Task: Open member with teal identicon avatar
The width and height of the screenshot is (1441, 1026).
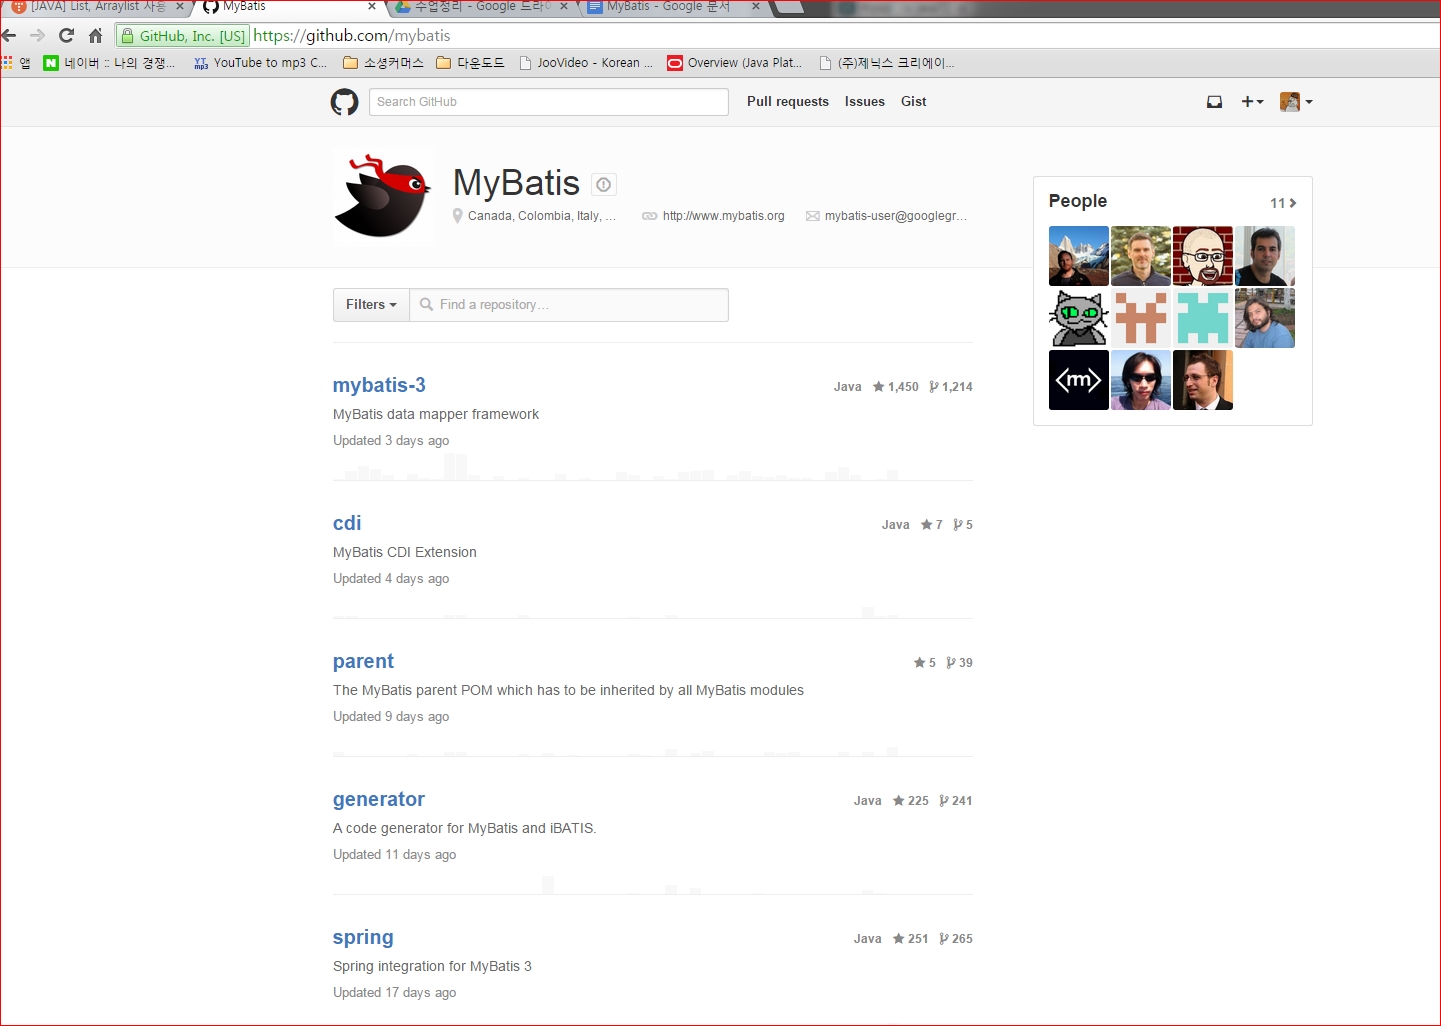Action: 1203,318
